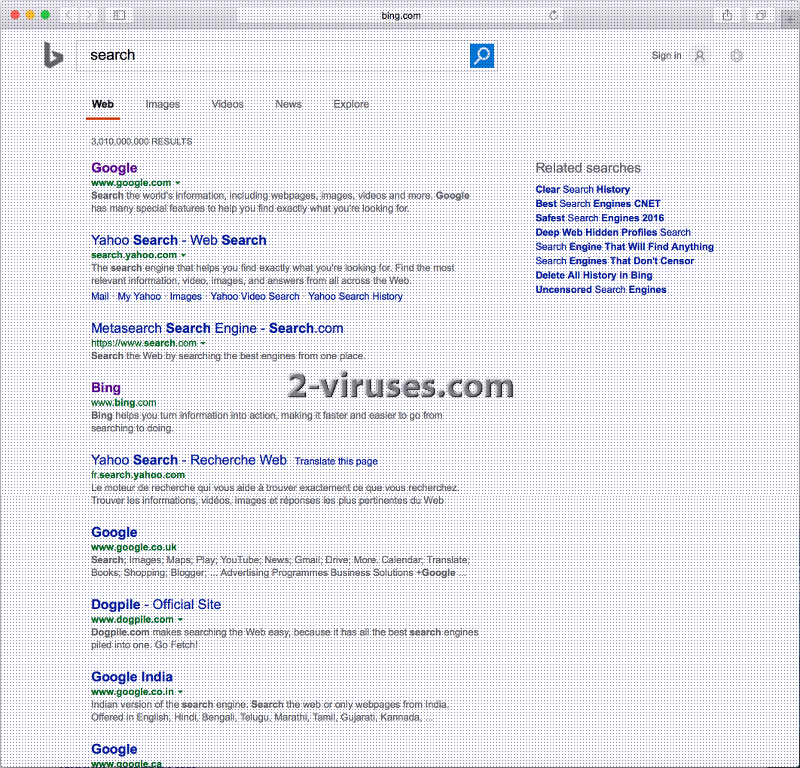Expand dropdown next to https://www.search.com
This screenshot has width=800, height=768.
click(203, 343)
